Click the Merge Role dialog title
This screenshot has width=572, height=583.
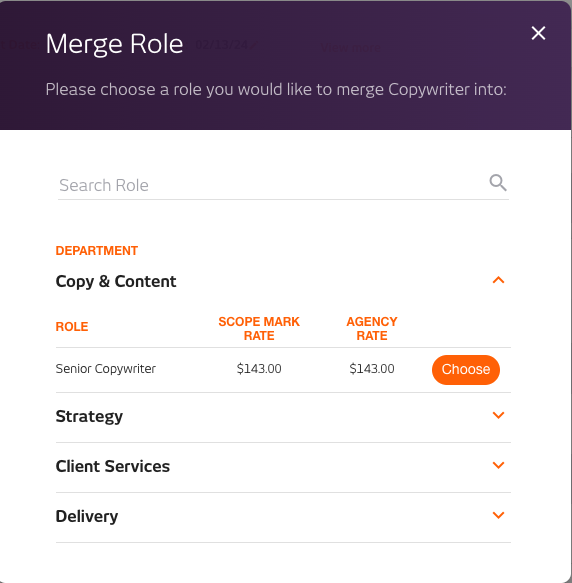pos(115,44)
